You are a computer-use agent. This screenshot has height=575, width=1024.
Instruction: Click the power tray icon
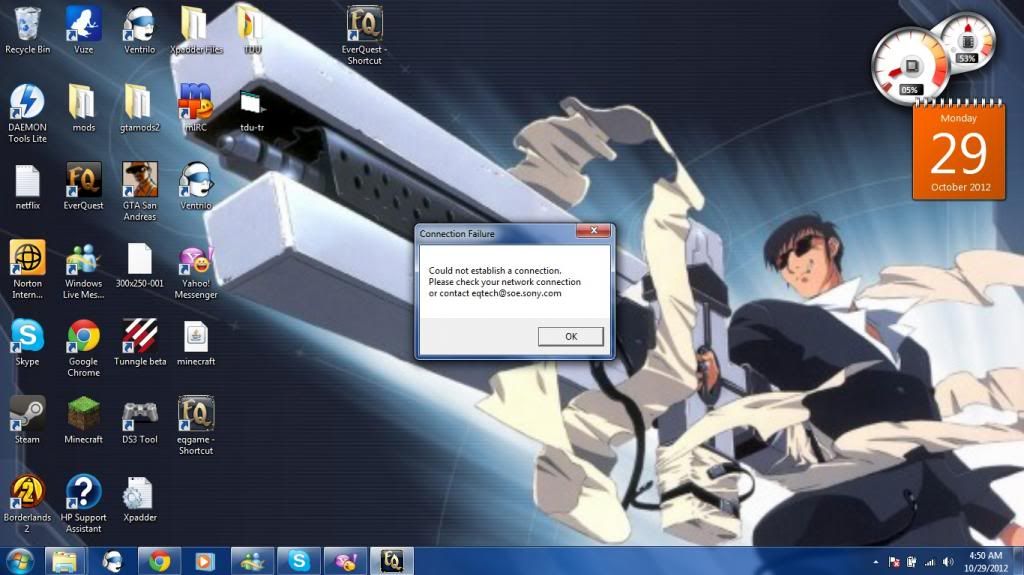[x=911, y=562]
